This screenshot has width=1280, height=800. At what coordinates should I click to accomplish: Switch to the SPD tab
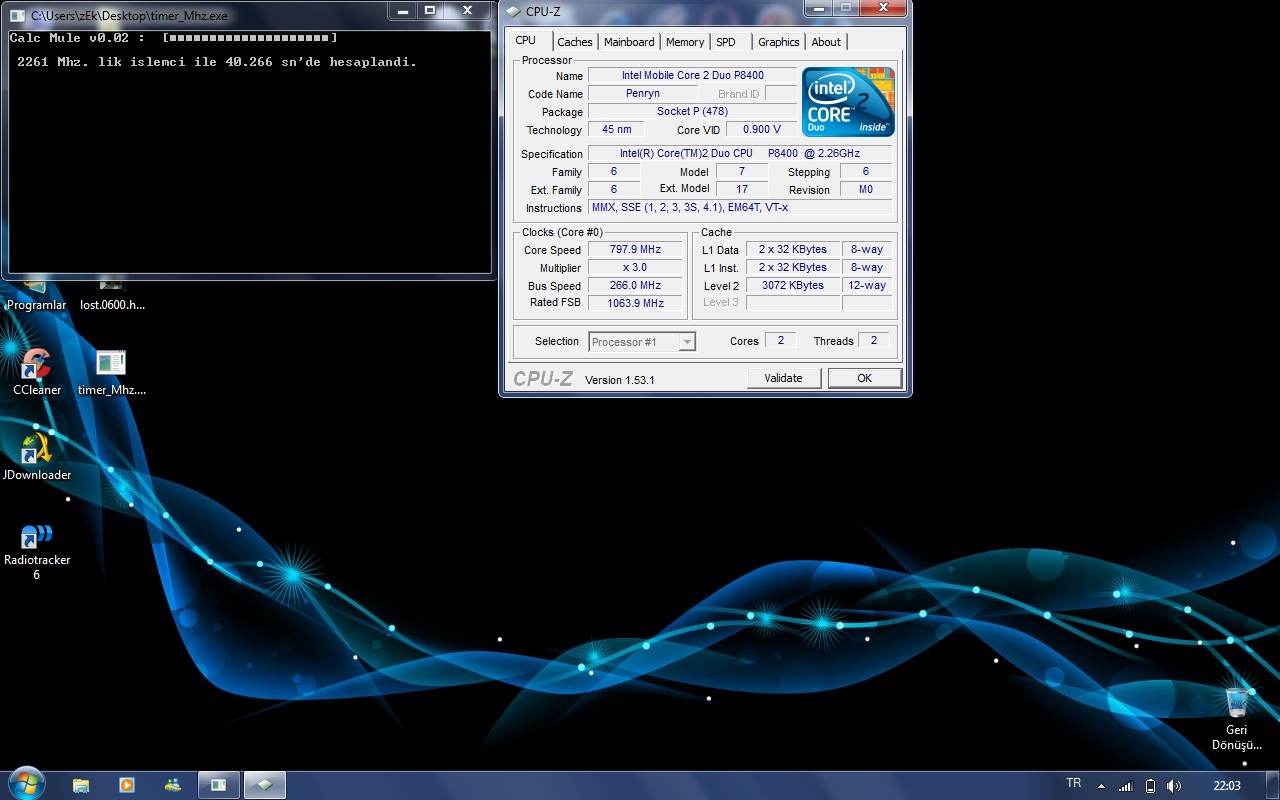(726, 42)
